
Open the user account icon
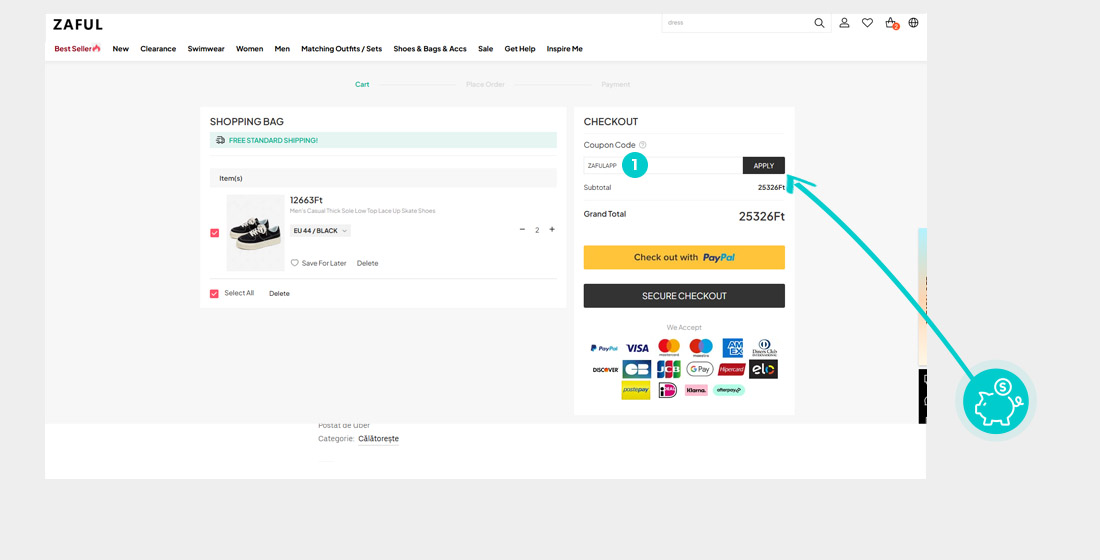click(x=845, y=22)
